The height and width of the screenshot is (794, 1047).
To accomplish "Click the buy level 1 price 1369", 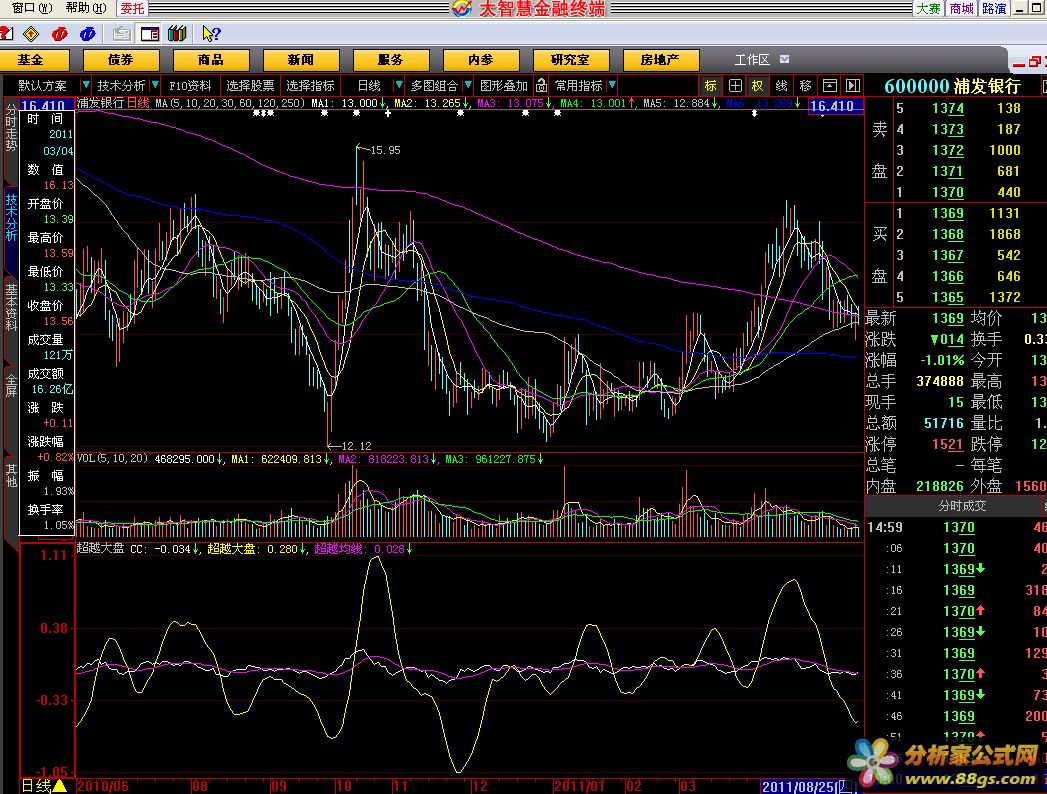I will click(x=948, y=213).
